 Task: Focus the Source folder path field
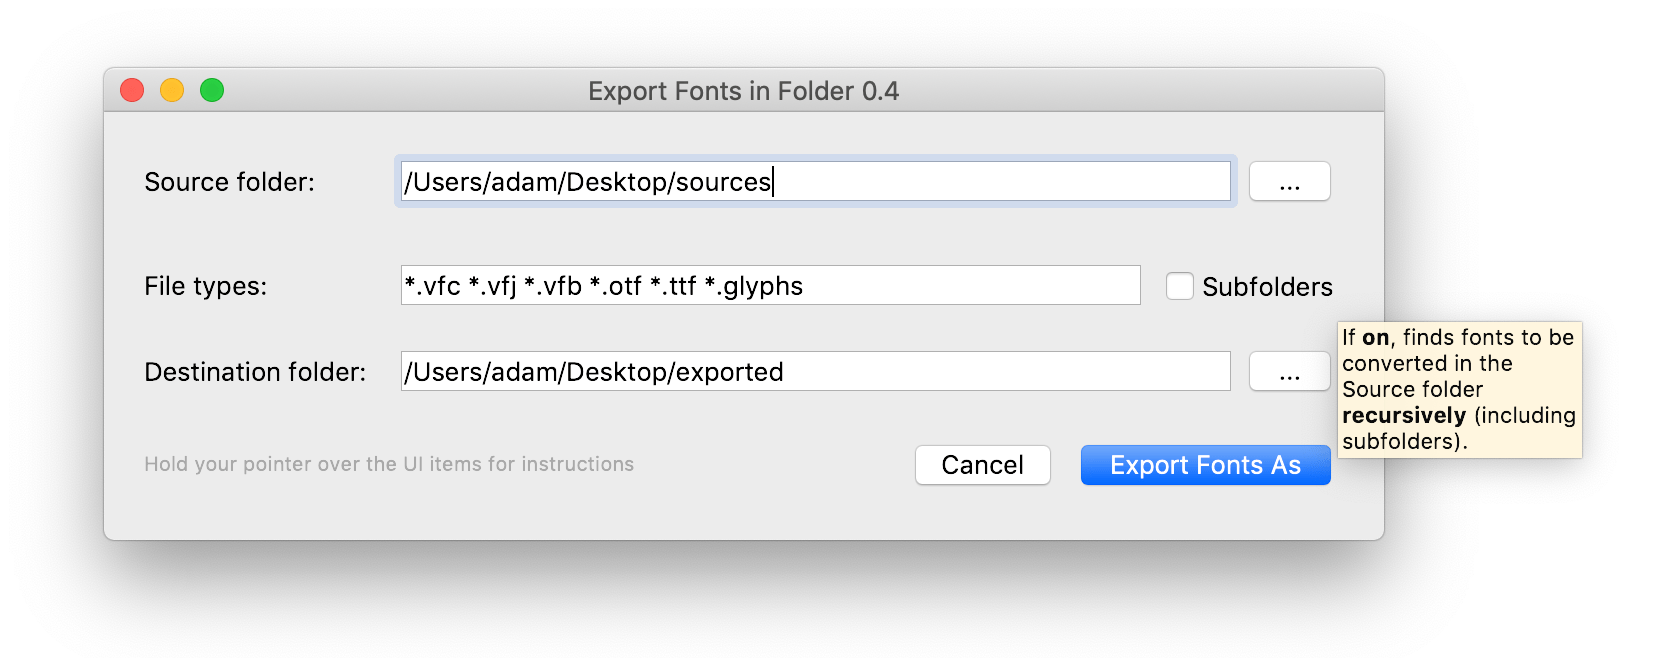pos(816,181)
